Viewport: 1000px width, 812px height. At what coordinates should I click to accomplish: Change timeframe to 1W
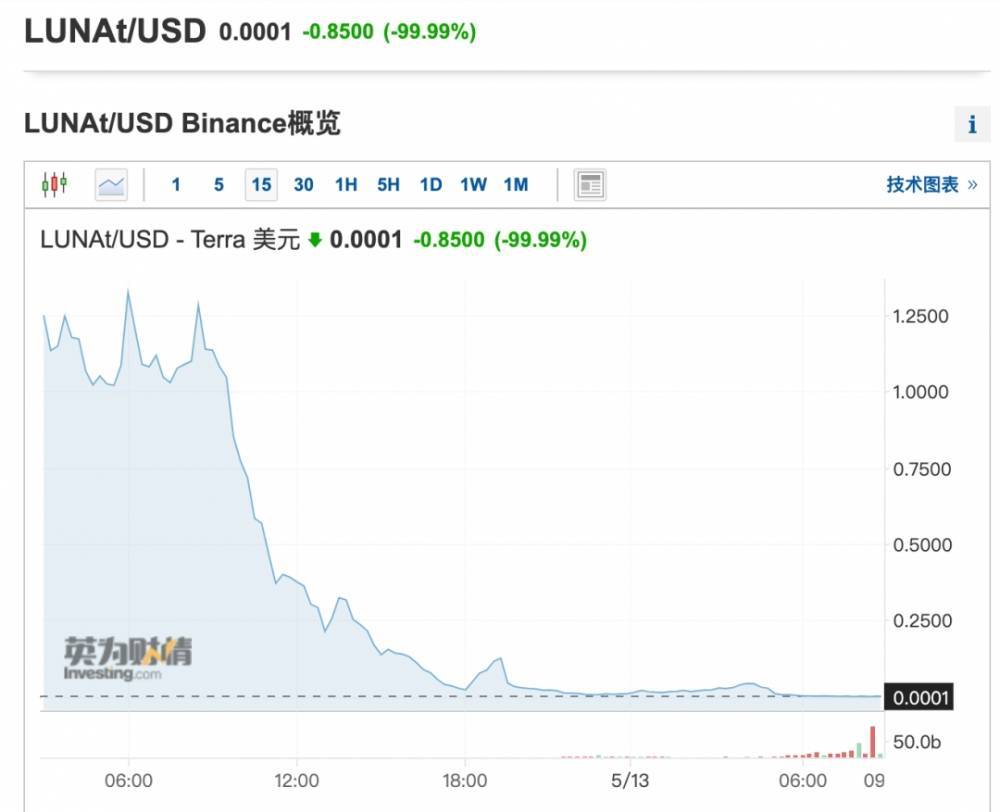(x=473, y=185)
